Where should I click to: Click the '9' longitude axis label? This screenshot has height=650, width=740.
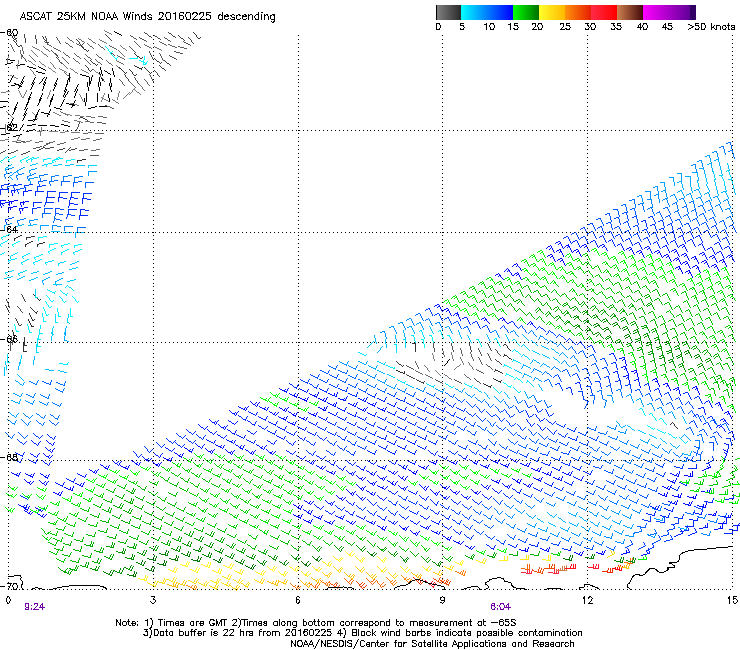[442, 600]
